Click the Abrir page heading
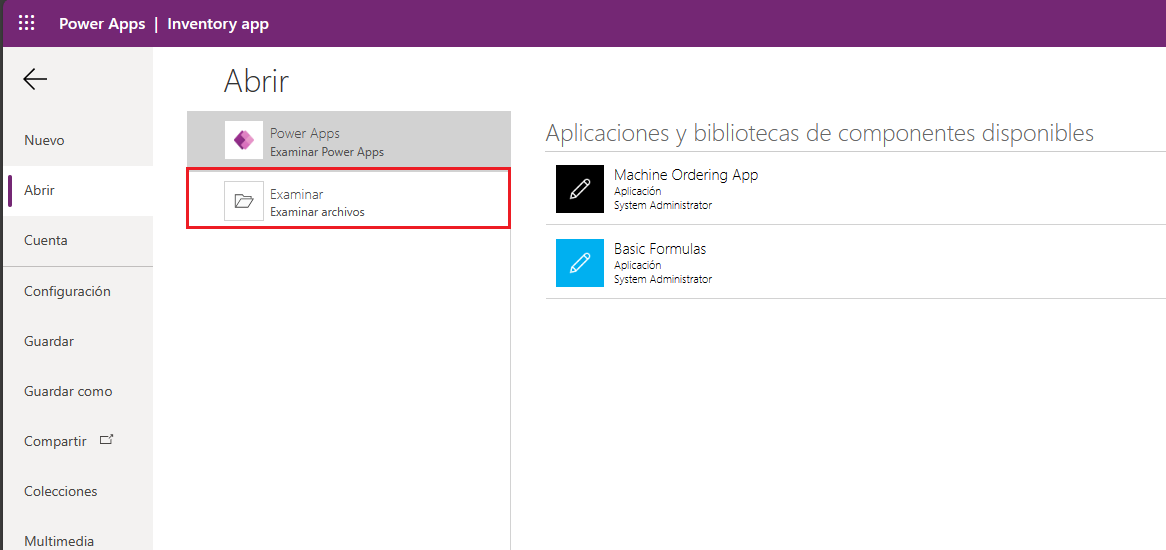 pyautogui.click(x=256, y=81)
